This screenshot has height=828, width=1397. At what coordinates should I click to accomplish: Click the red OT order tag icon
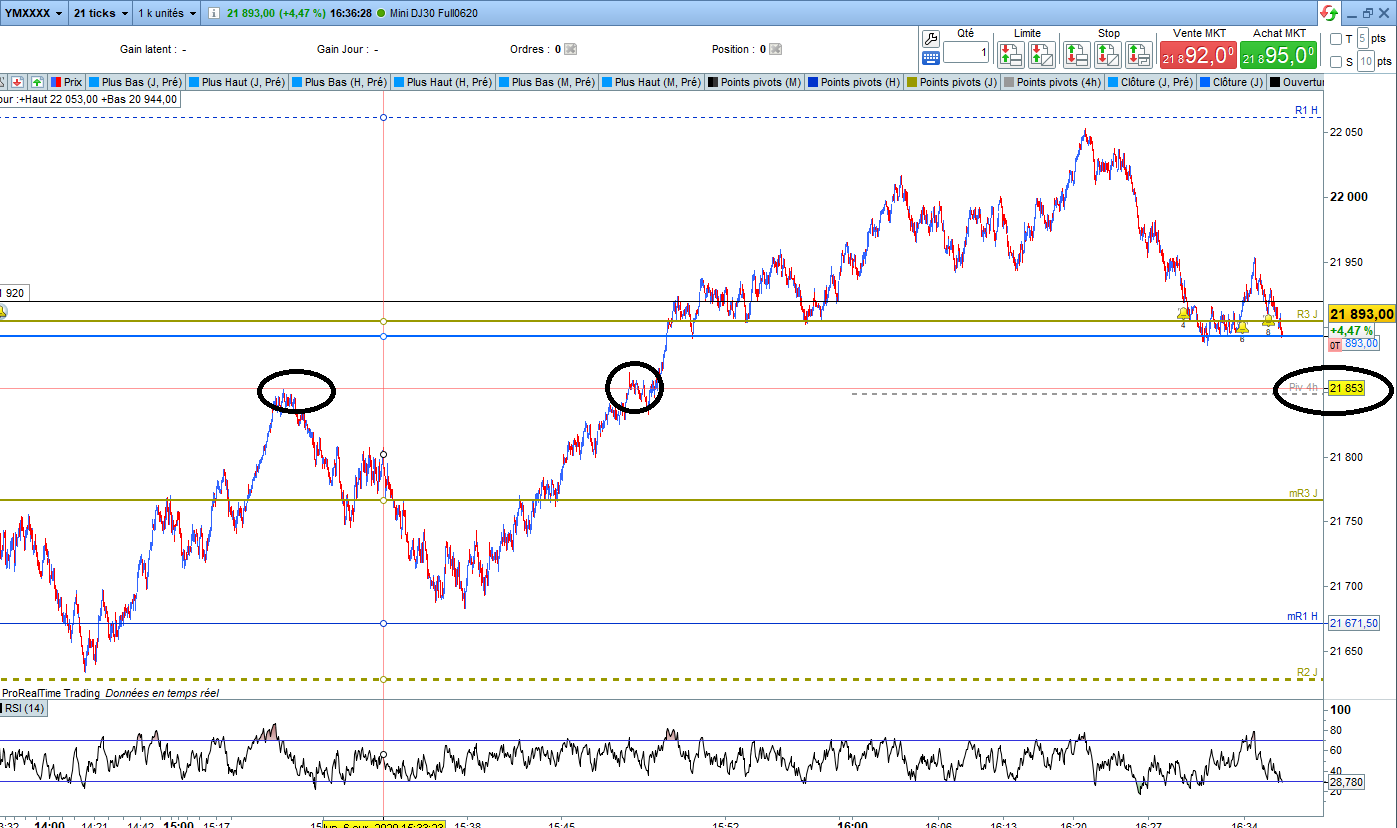[x=1334, y=345]
